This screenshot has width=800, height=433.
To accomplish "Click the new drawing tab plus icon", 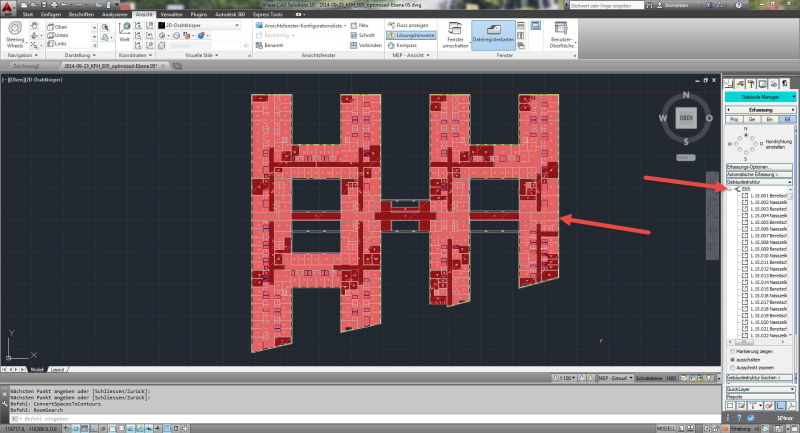I will 177,66.
